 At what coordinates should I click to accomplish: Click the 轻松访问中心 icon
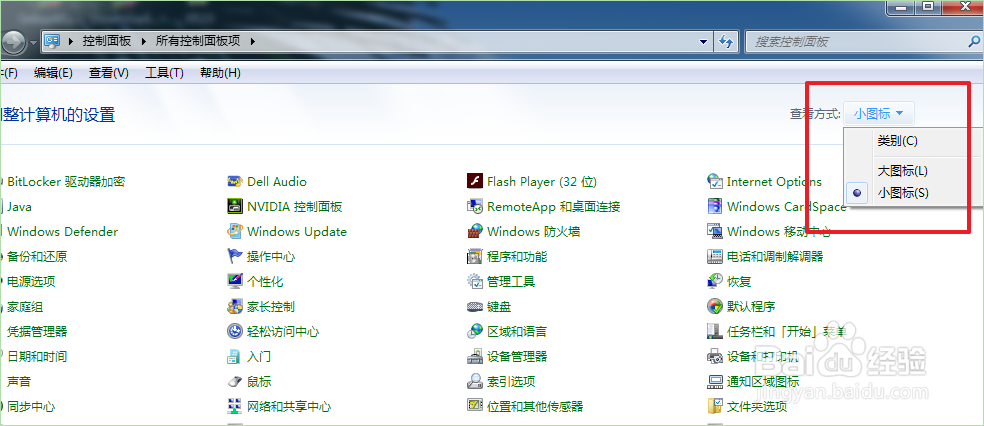pos(235,331)
